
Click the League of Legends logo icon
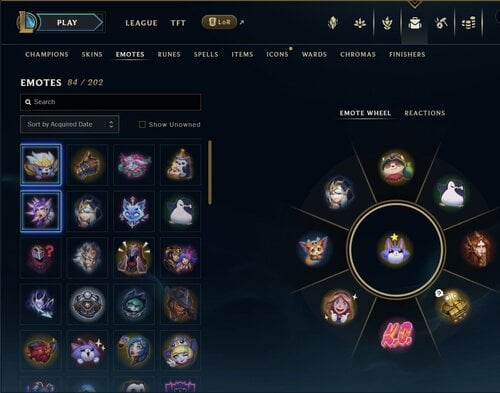(x=26, y=22)
